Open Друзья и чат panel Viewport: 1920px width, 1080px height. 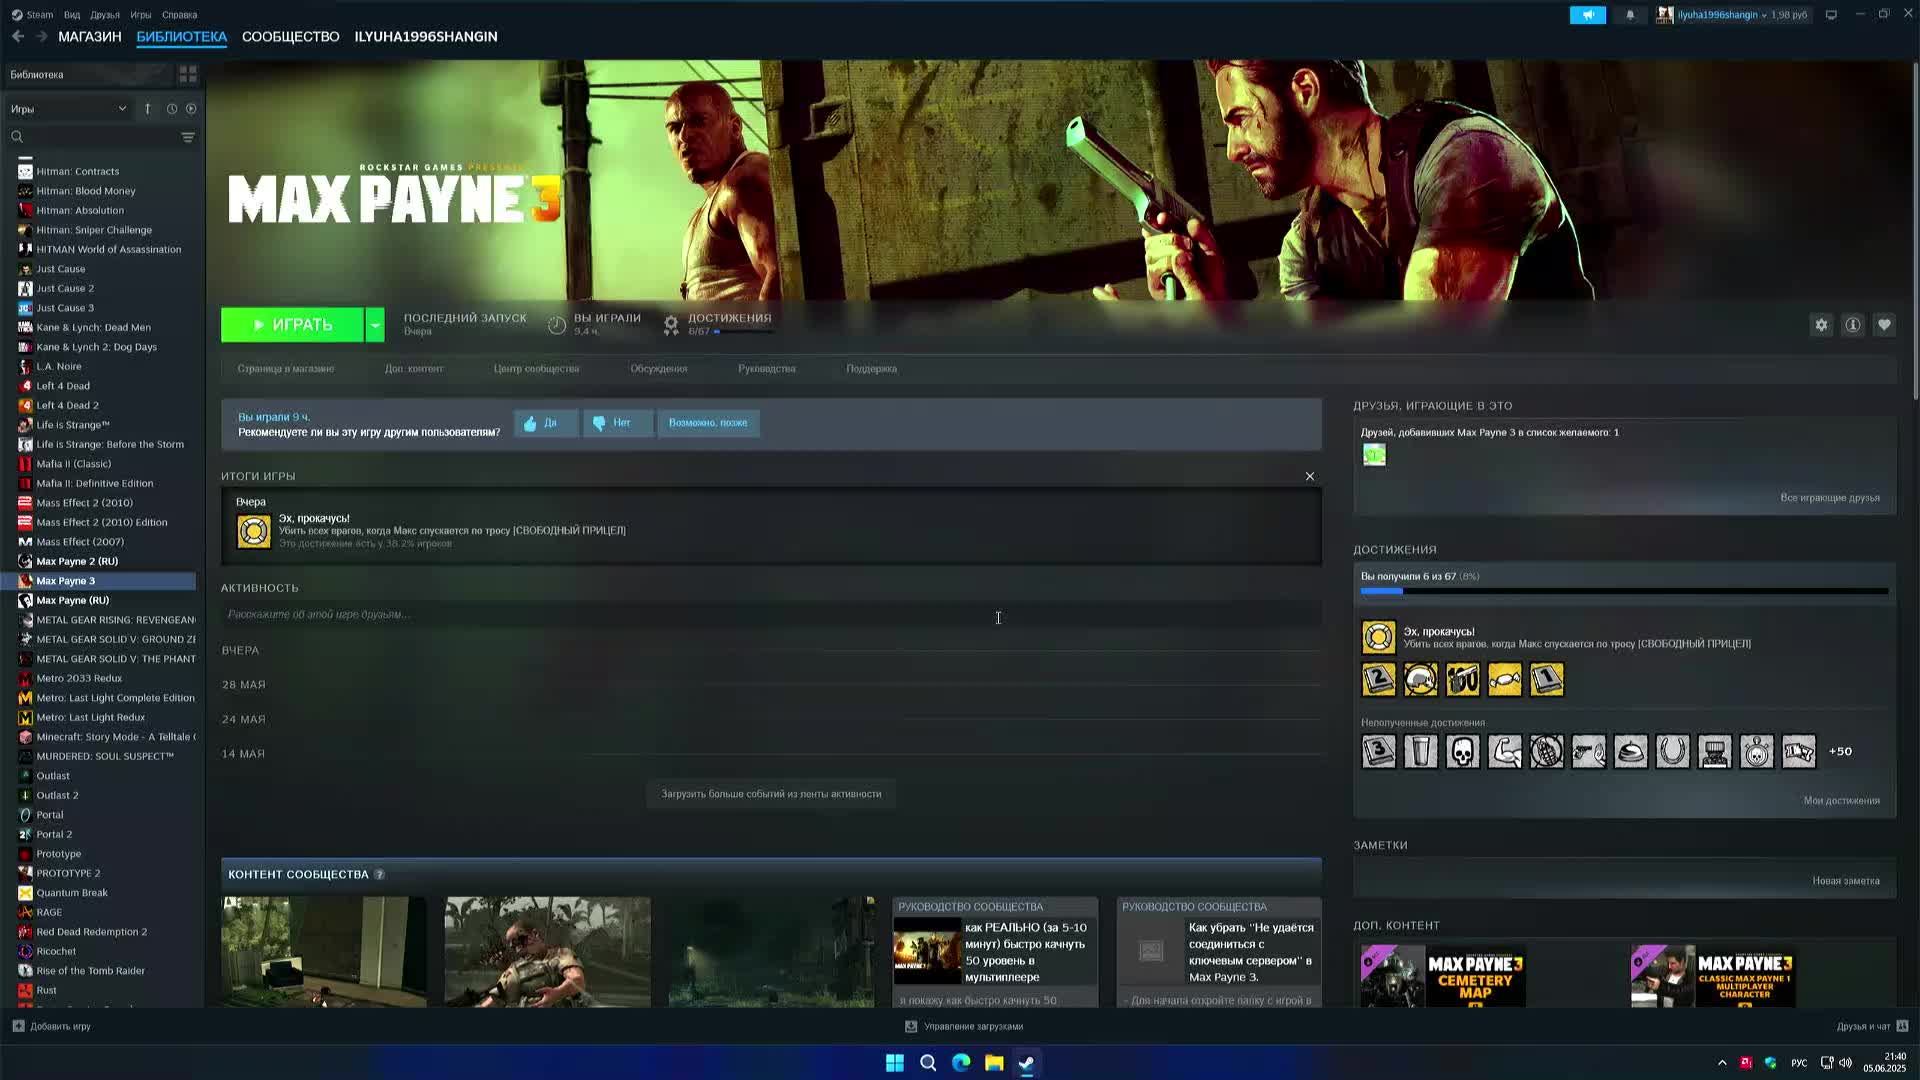pyautogui.click(x=1872, y=1027)
